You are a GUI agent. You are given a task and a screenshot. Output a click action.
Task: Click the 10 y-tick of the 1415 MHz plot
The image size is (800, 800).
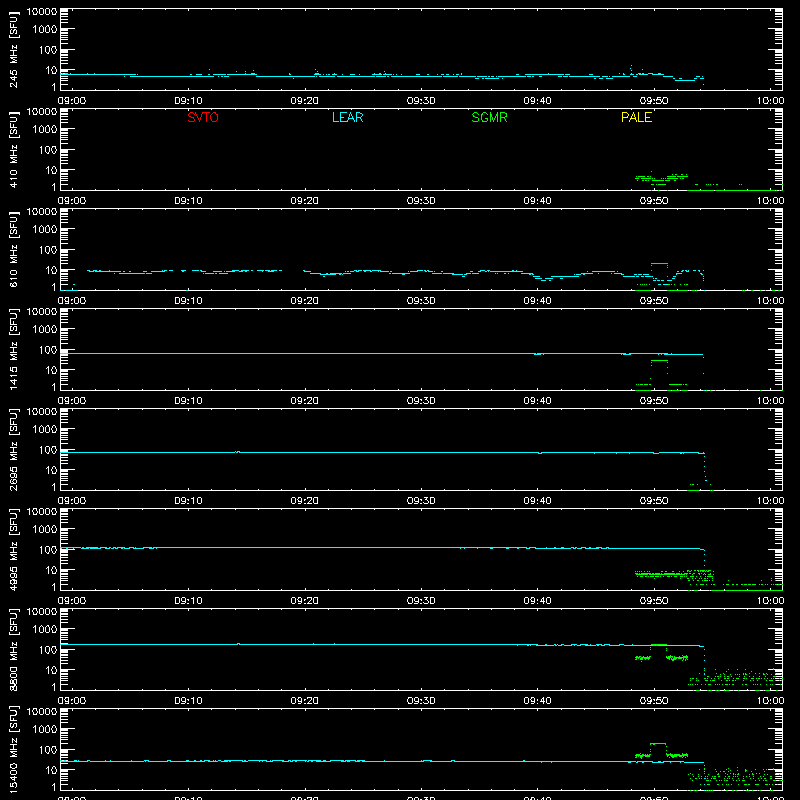51,370
